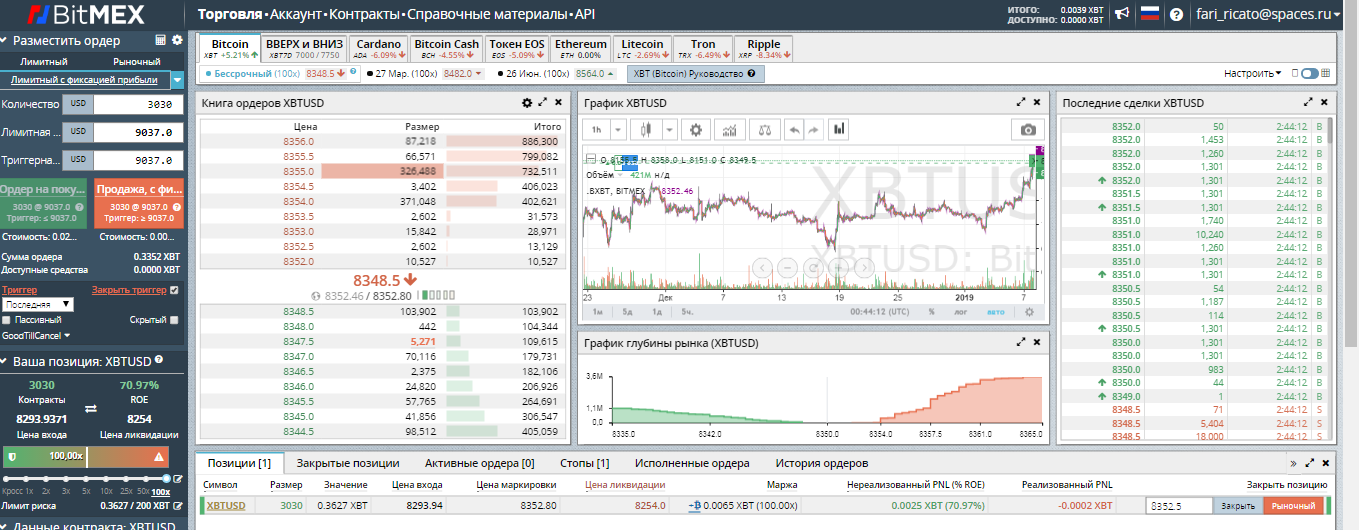The image size is (1366, 530).
Task: Click the Russian flag language icon
Action: [1149, 14]
